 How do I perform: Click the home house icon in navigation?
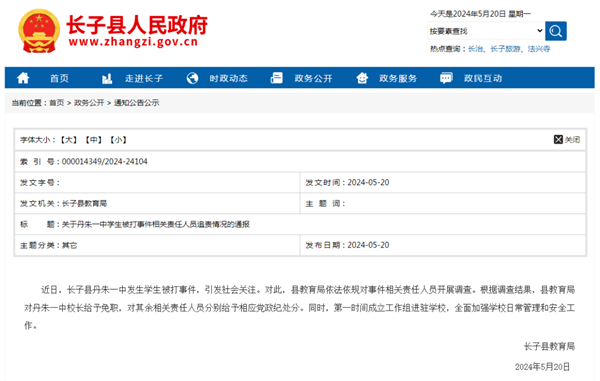[23, 78]
